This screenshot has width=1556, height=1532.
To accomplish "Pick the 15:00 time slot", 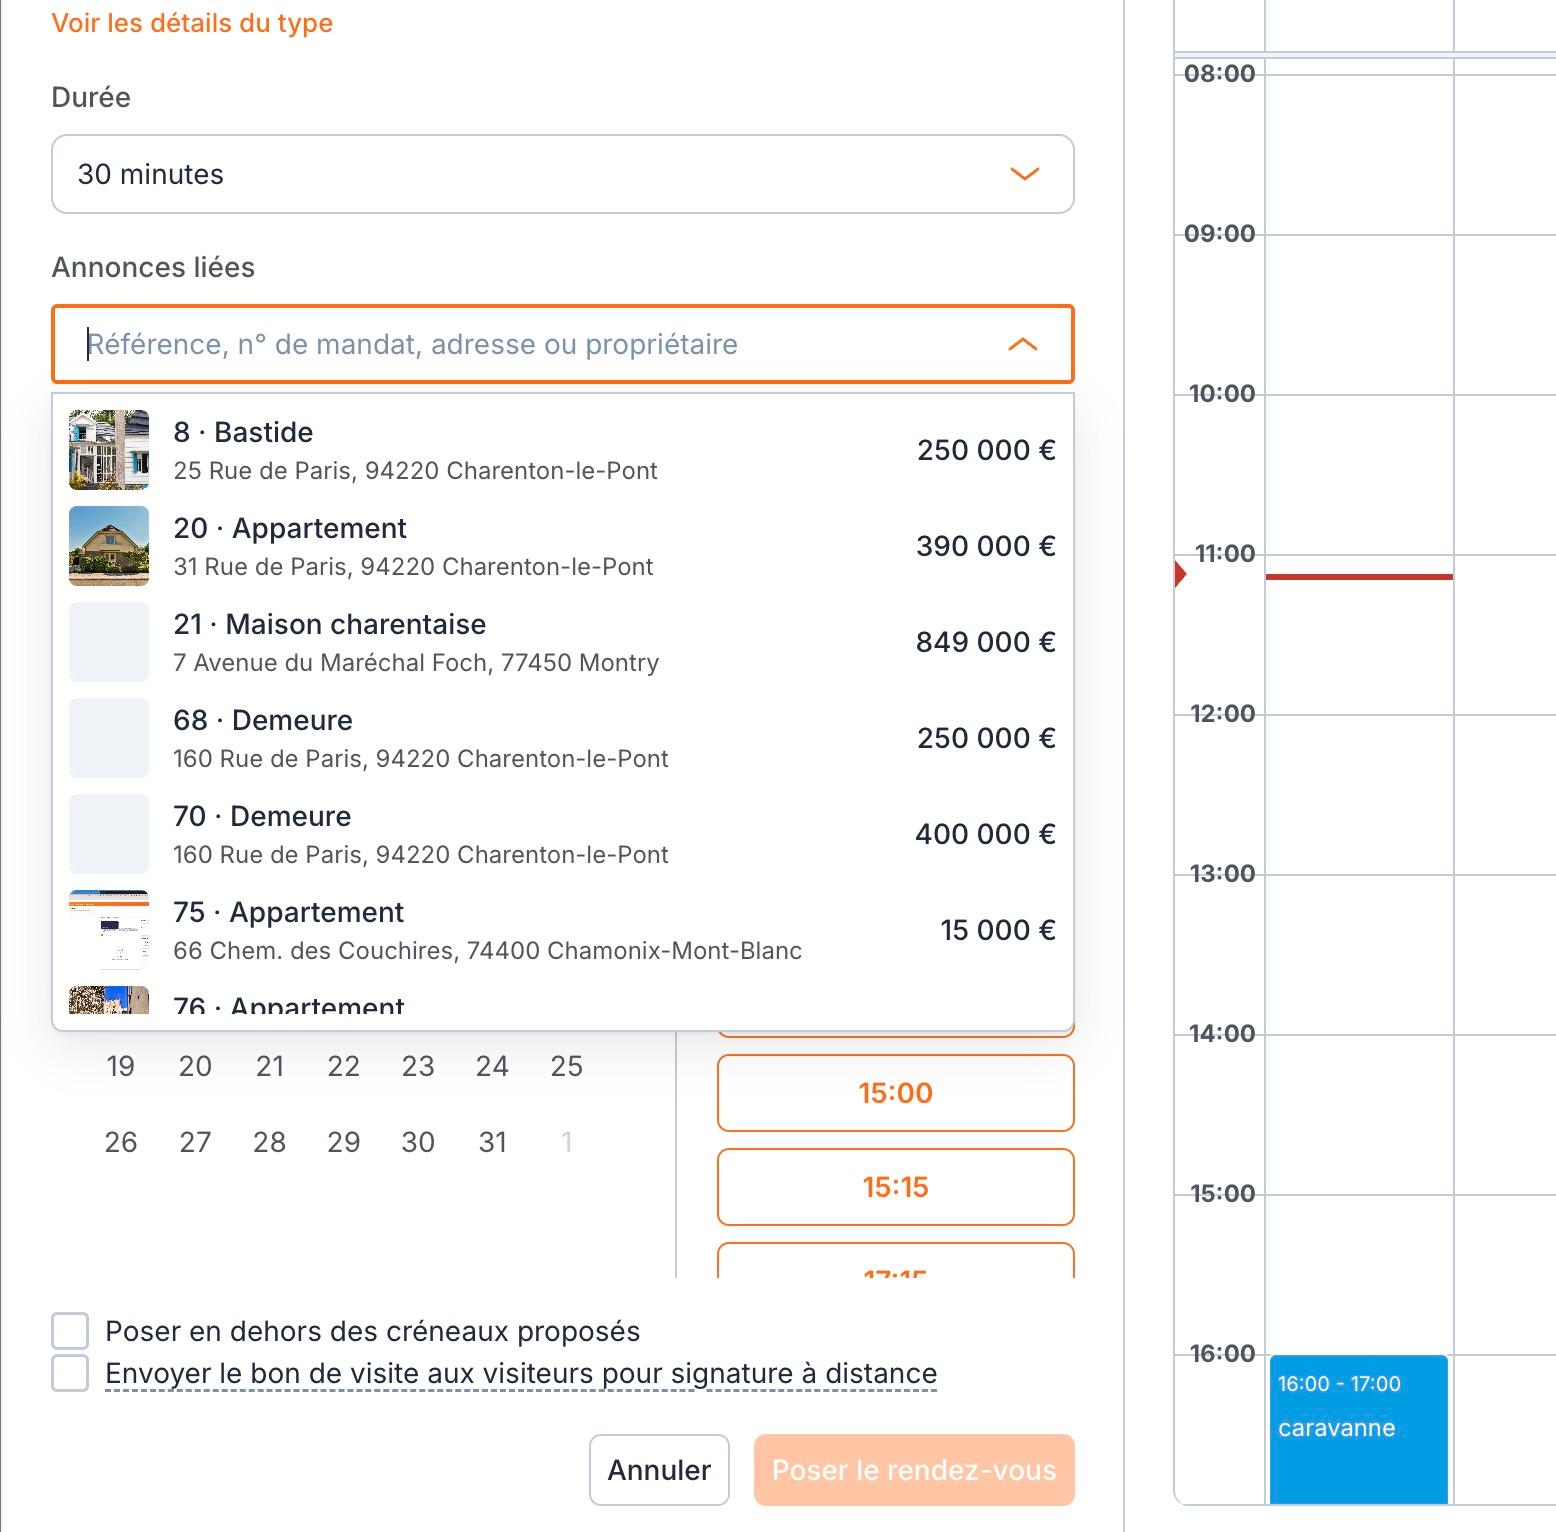I will 896,1093.
